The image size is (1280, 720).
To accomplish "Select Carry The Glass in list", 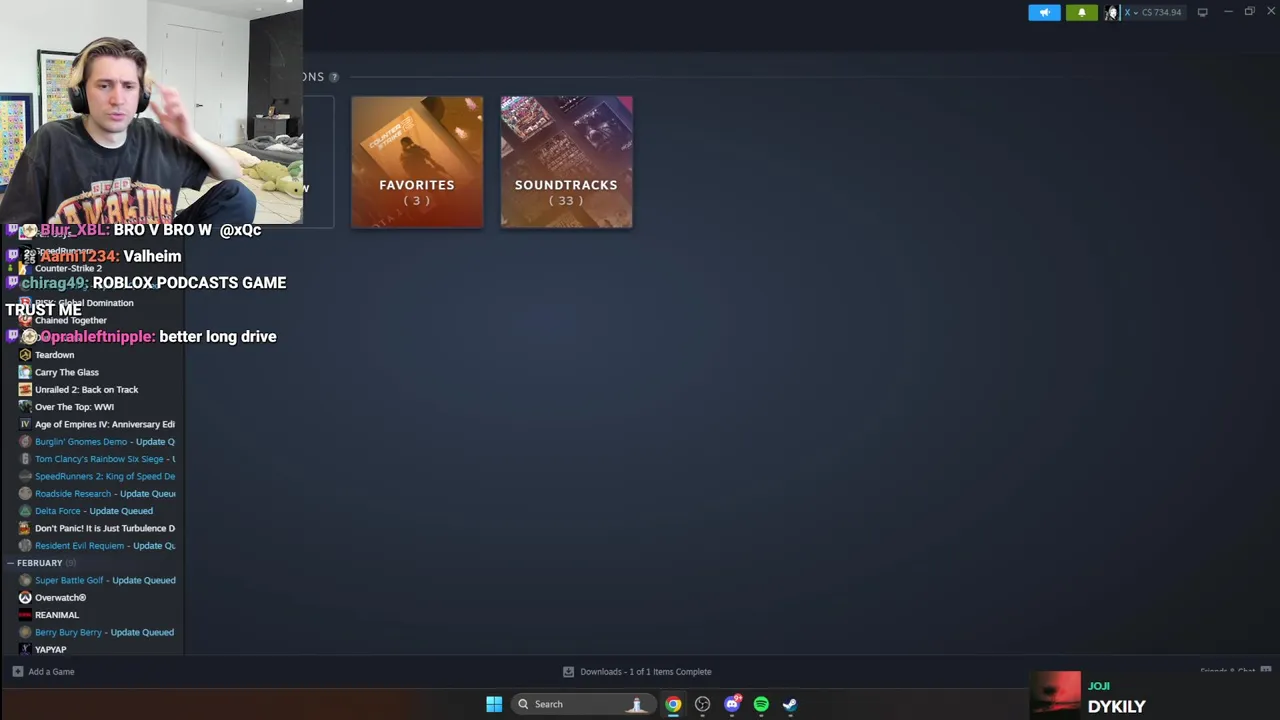I will [67, 372].
